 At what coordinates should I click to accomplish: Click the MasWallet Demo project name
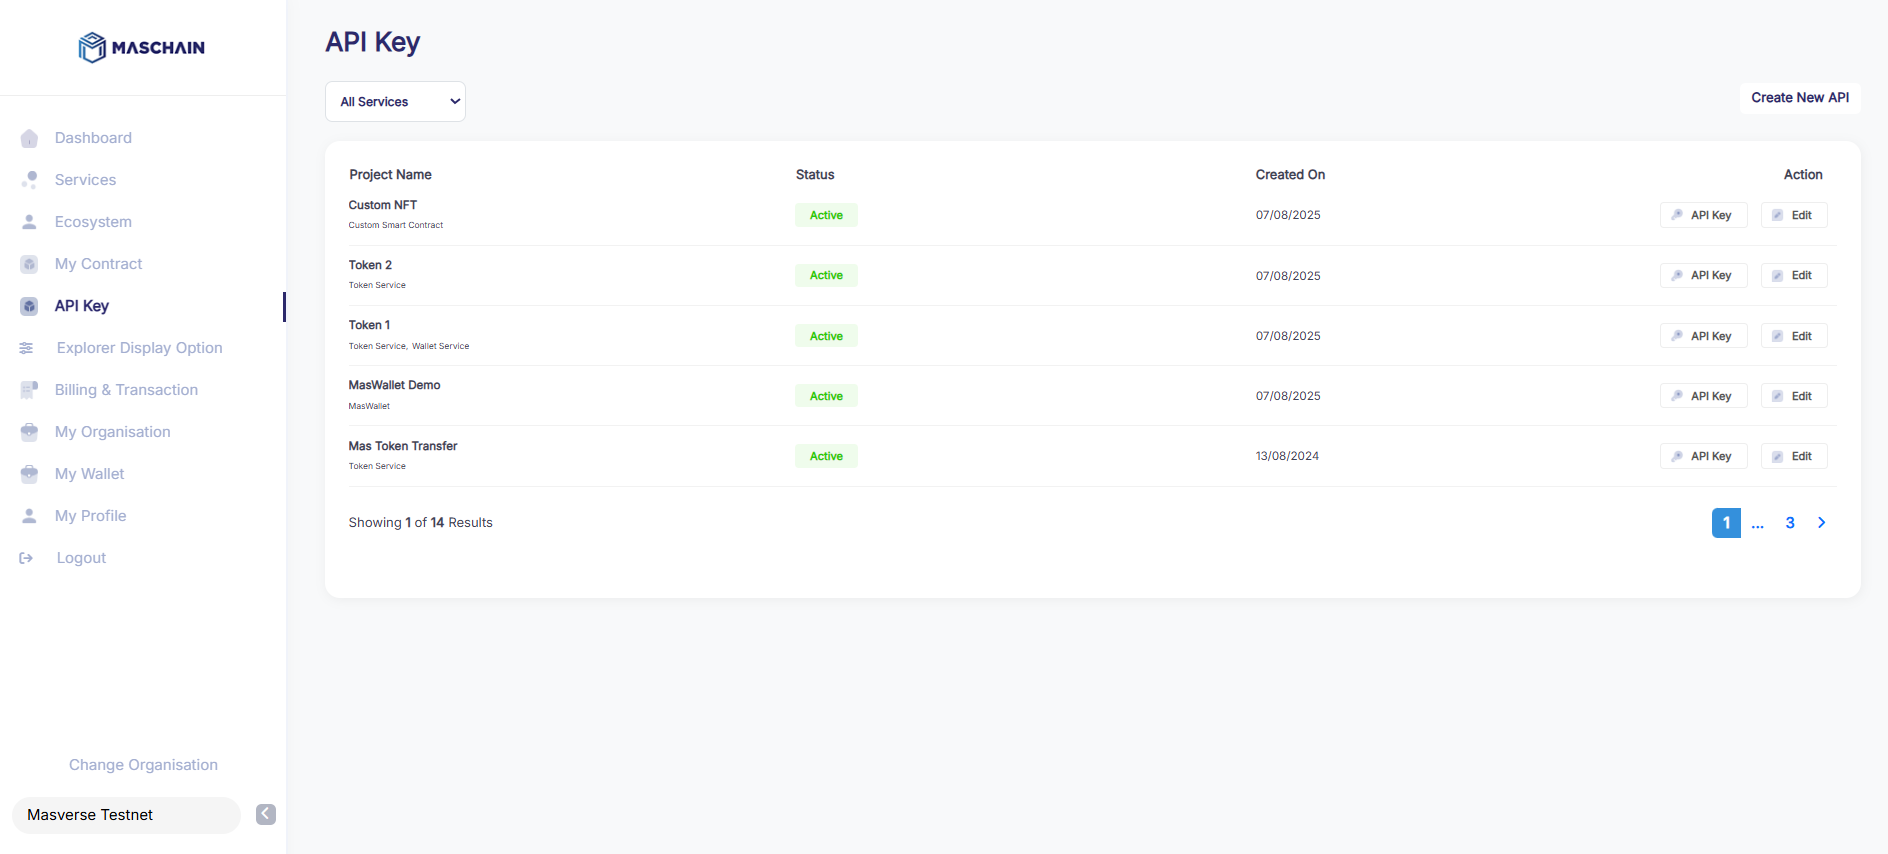coord(394,385)
